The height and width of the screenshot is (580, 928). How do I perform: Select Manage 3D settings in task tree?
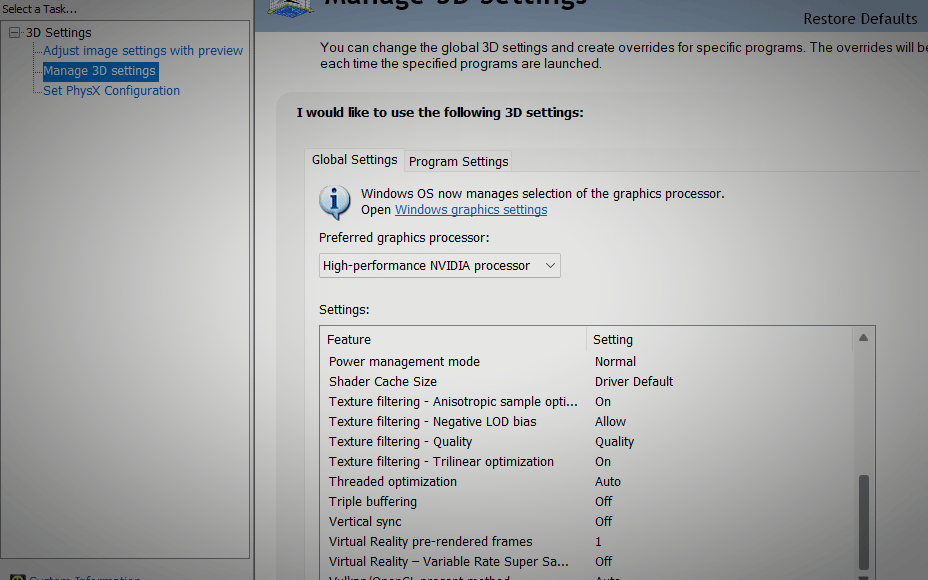click(100, 71)
